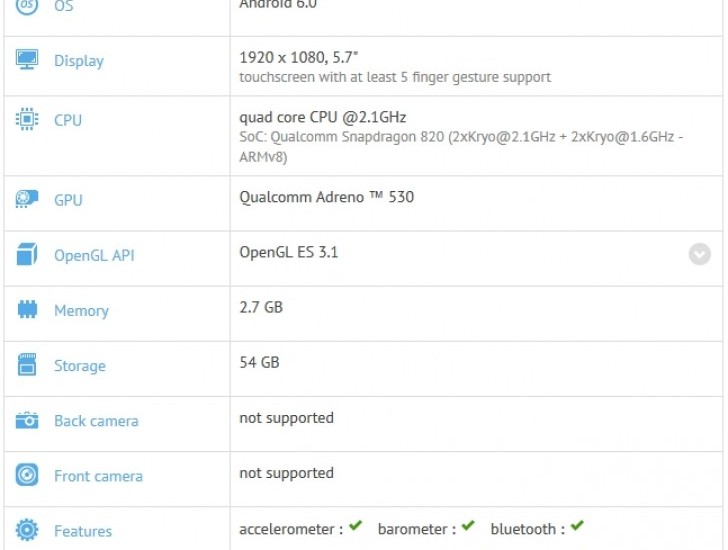Click the accelerometer green checkmark
The image size is (728, 550).
coord(355,527)
